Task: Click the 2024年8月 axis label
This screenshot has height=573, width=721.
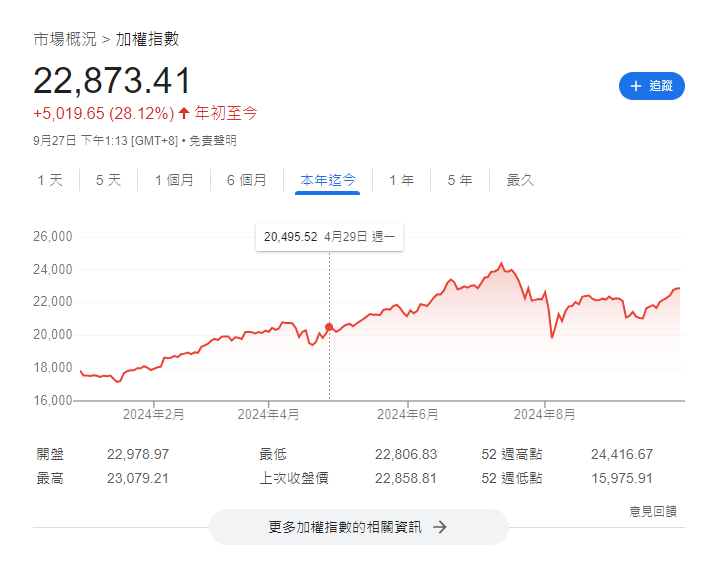Action: tap(545, 413)
